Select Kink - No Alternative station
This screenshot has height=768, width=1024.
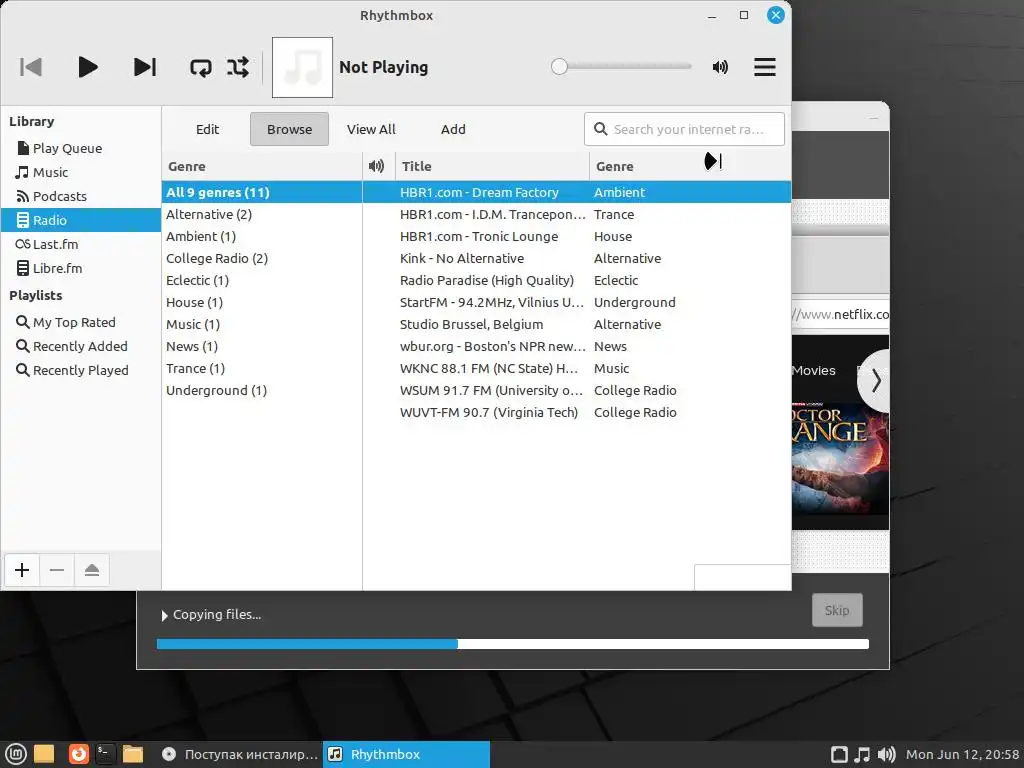[x=577, y=259]
